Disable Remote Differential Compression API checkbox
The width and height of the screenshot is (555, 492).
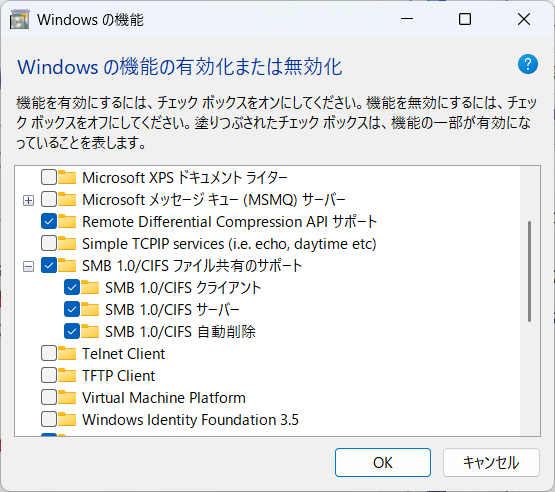(x=48, y=222)
